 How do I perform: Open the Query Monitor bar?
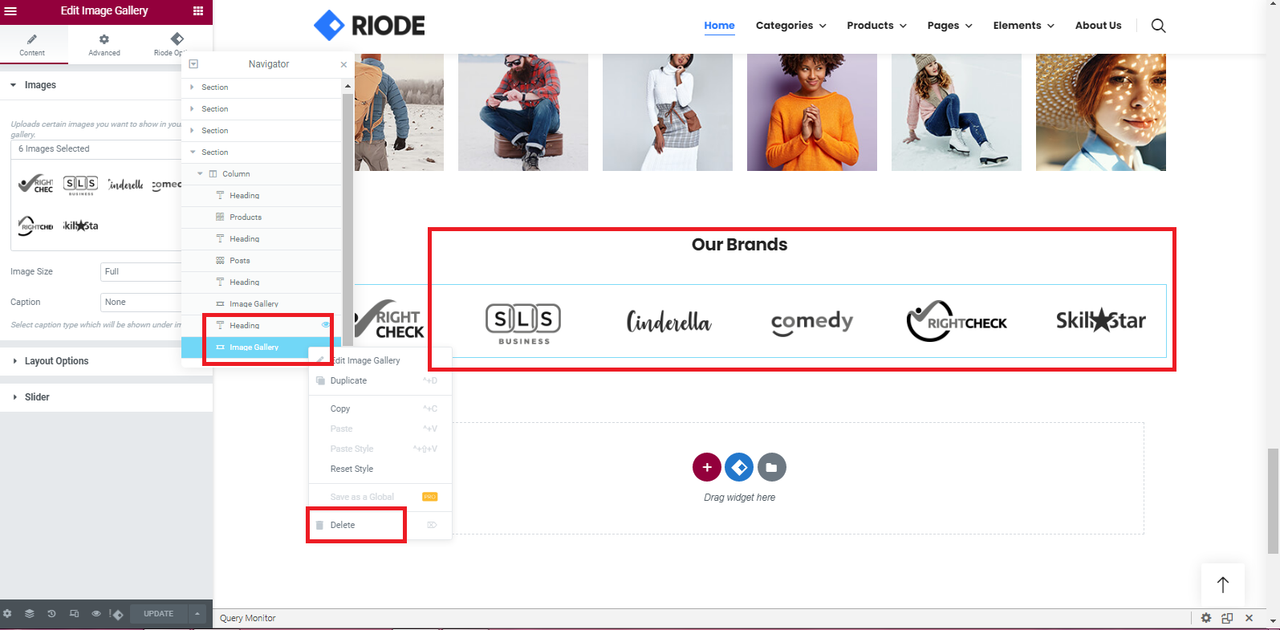248,619
